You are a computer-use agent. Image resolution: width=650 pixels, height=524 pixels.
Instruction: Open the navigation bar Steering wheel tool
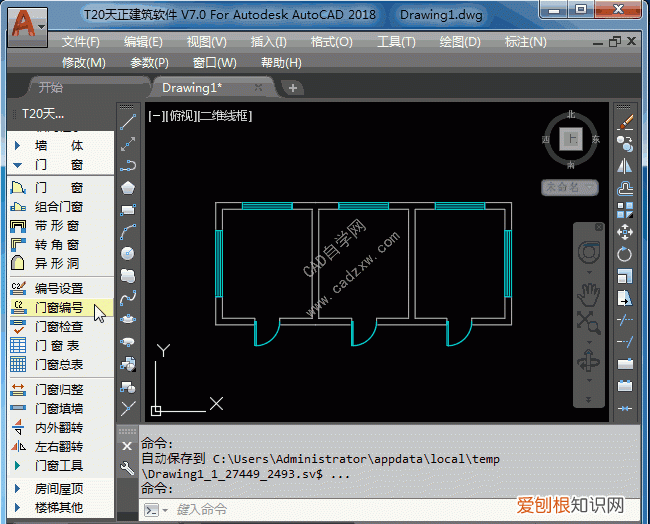pos(589,252)
